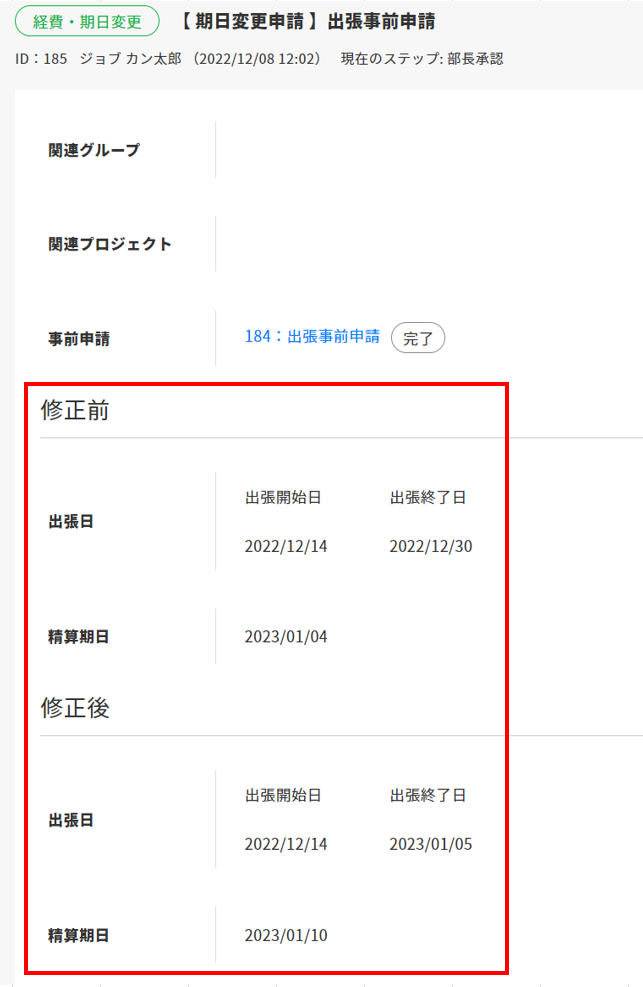Click the submission timestamp 2022/12/08 12:02
This screenshot has height=987, width=643.
[x=260, y=59]
